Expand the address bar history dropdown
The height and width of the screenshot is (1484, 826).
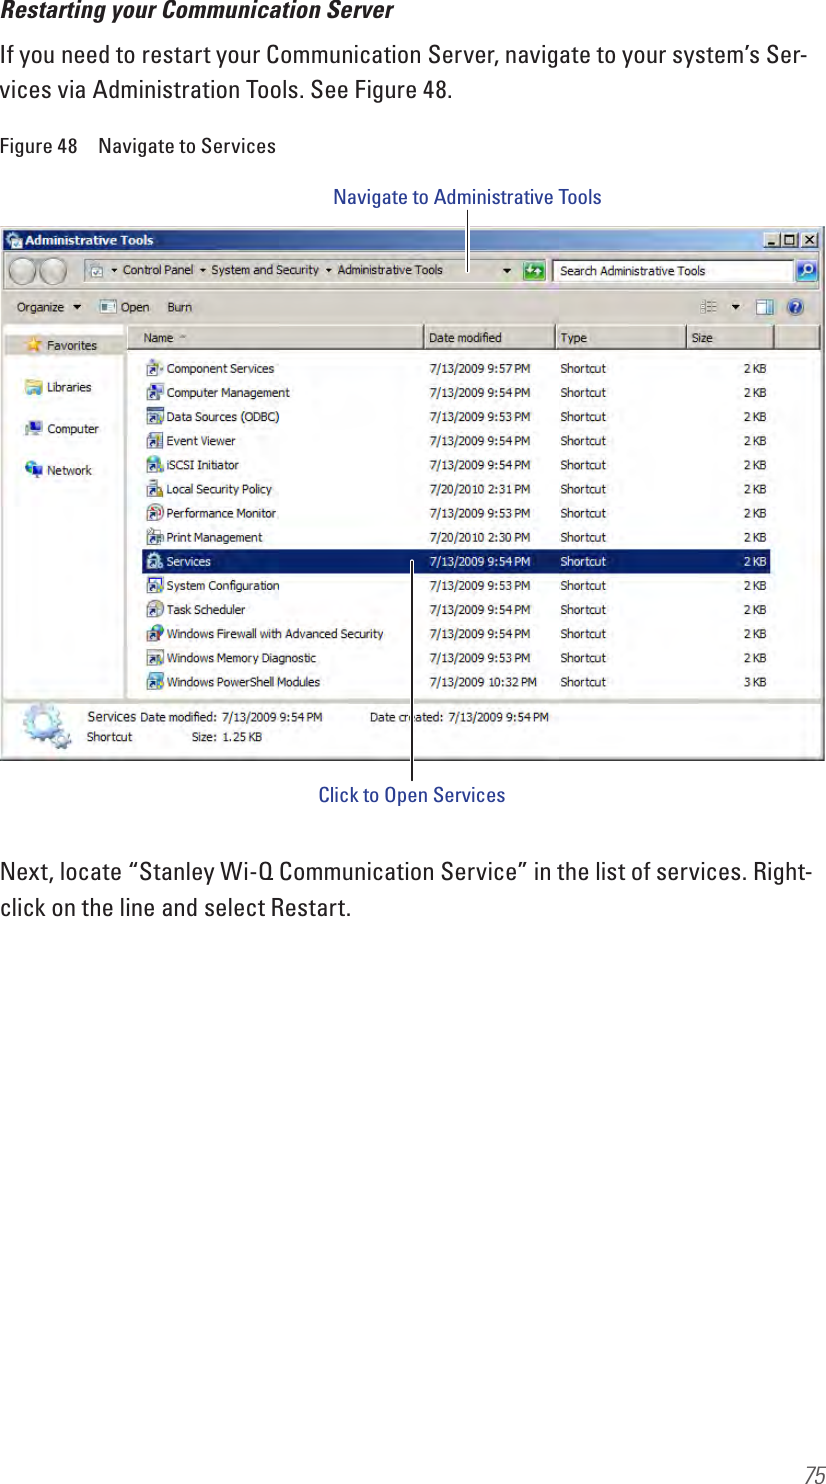pos(508,270)
